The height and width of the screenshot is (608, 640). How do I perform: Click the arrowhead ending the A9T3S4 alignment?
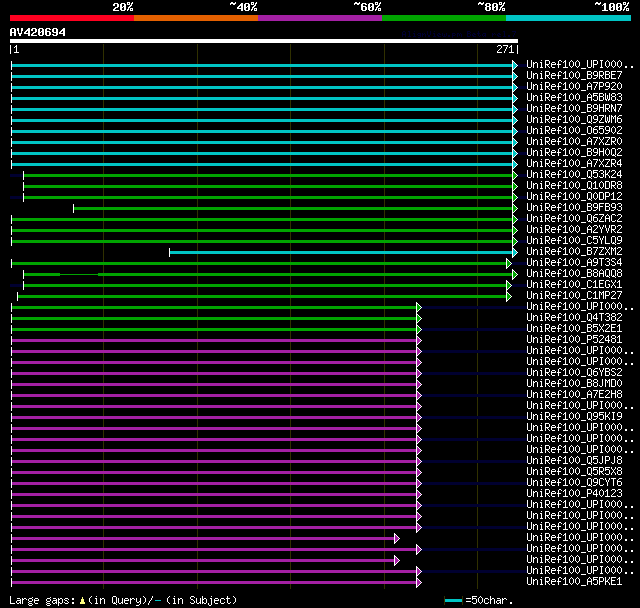pyautogui.click(x=509, y=264)
